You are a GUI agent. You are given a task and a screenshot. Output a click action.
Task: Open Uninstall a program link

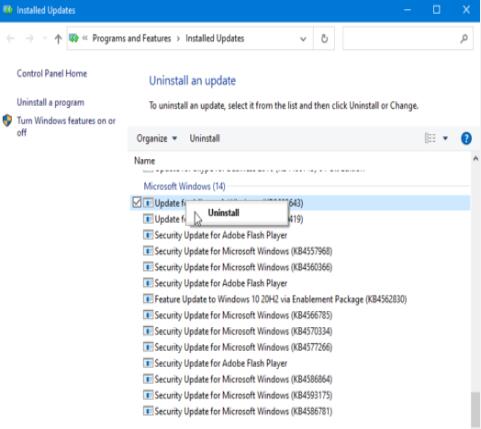tap(50, 102)
